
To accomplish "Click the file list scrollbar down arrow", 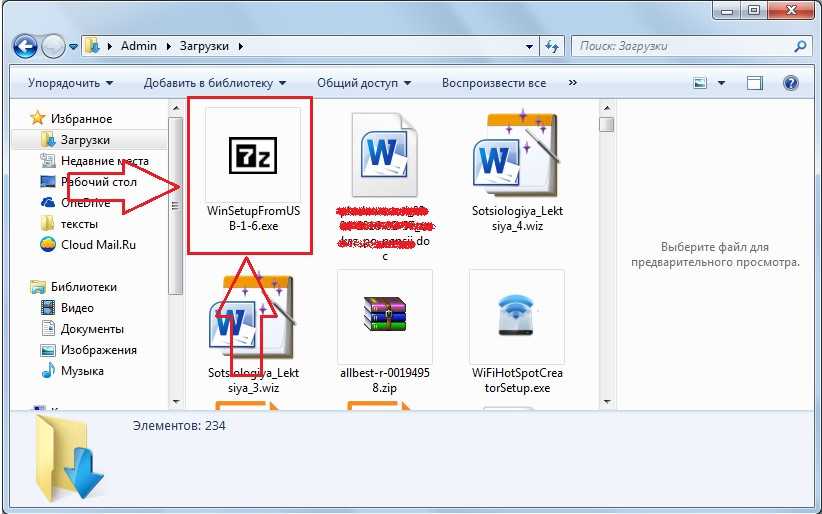I will [607, 402].
